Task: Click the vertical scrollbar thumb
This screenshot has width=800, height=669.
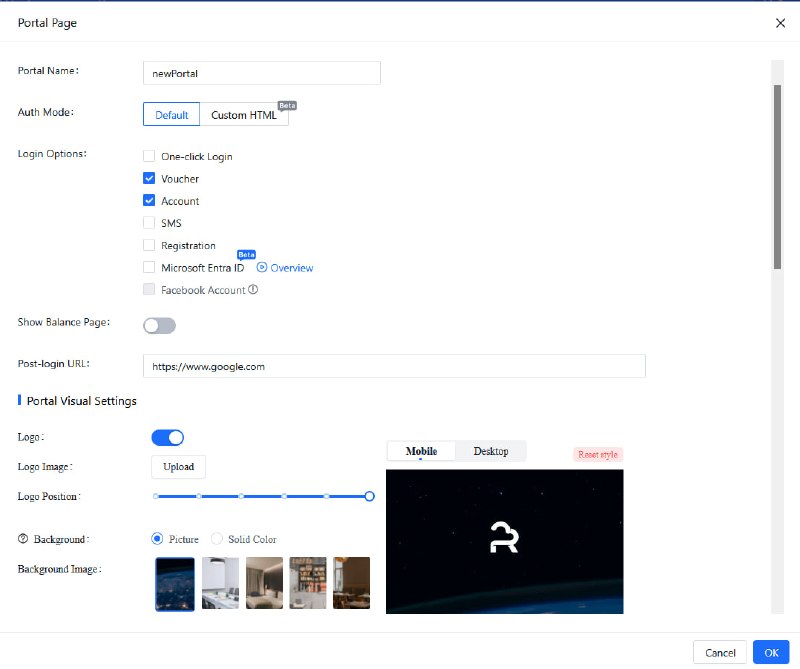Action: [777, 177]
